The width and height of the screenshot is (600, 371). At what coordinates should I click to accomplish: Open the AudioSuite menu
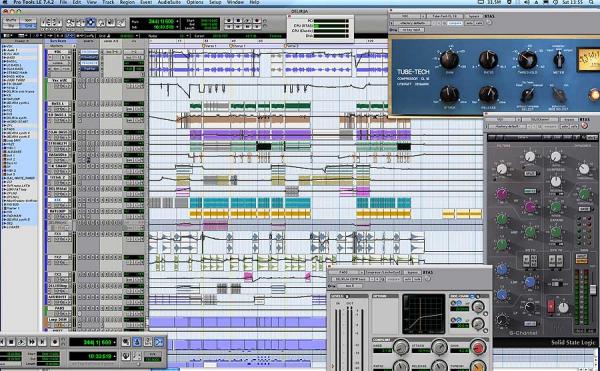click(x=169, y=2)
